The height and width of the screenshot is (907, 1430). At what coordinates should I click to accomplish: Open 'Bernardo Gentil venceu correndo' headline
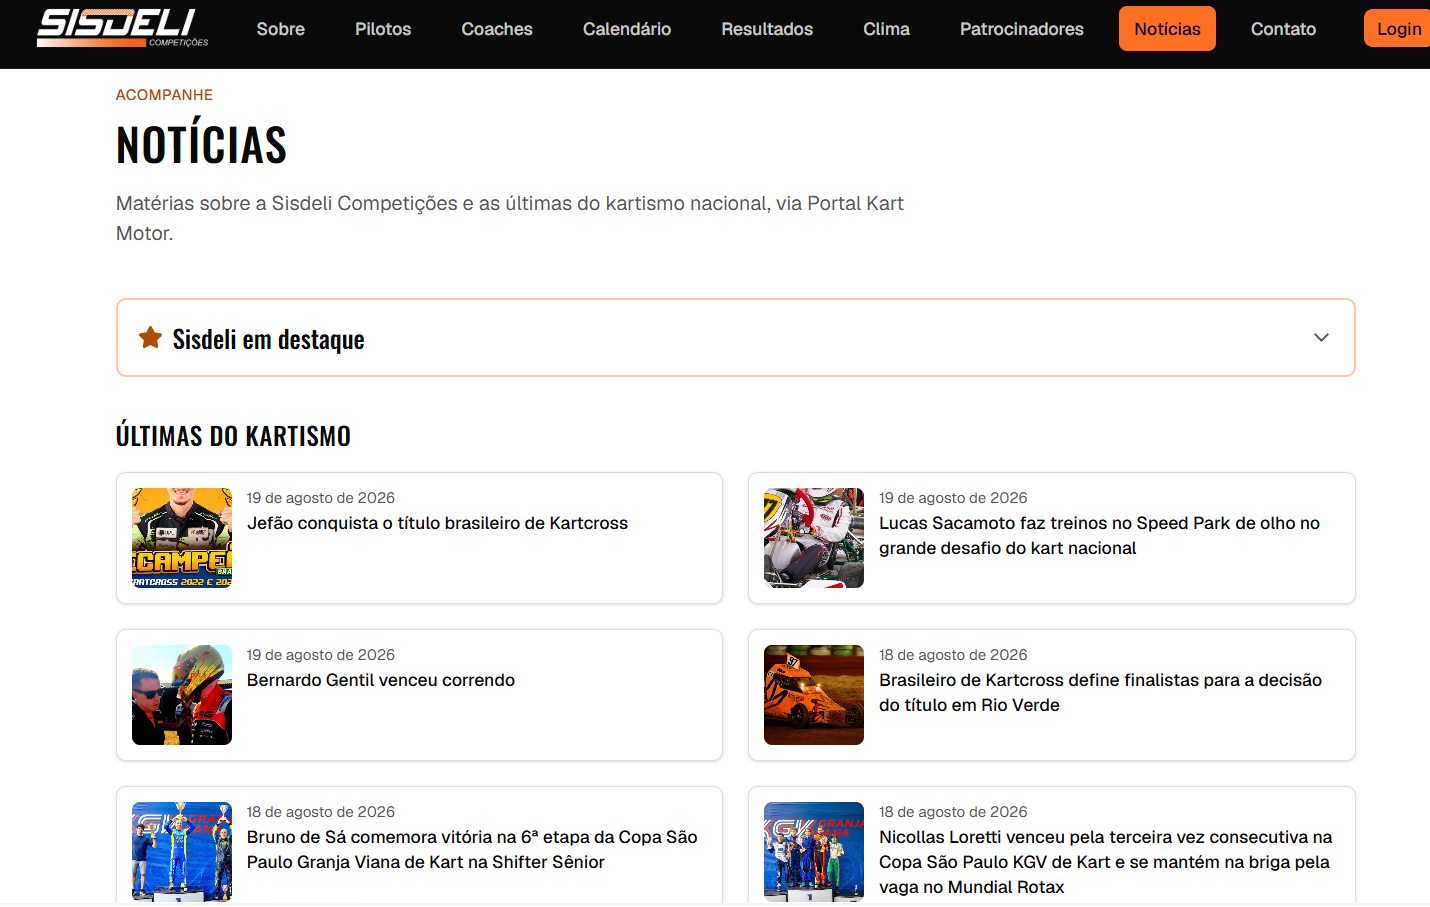pos(381,680)
